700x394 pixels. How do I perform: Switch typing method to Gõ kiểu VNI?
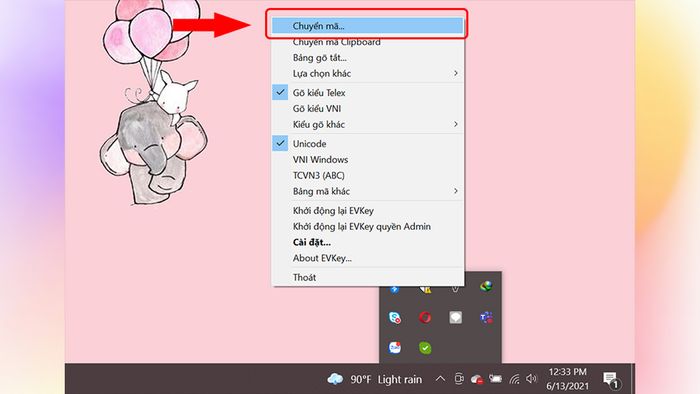coord(367,108)
